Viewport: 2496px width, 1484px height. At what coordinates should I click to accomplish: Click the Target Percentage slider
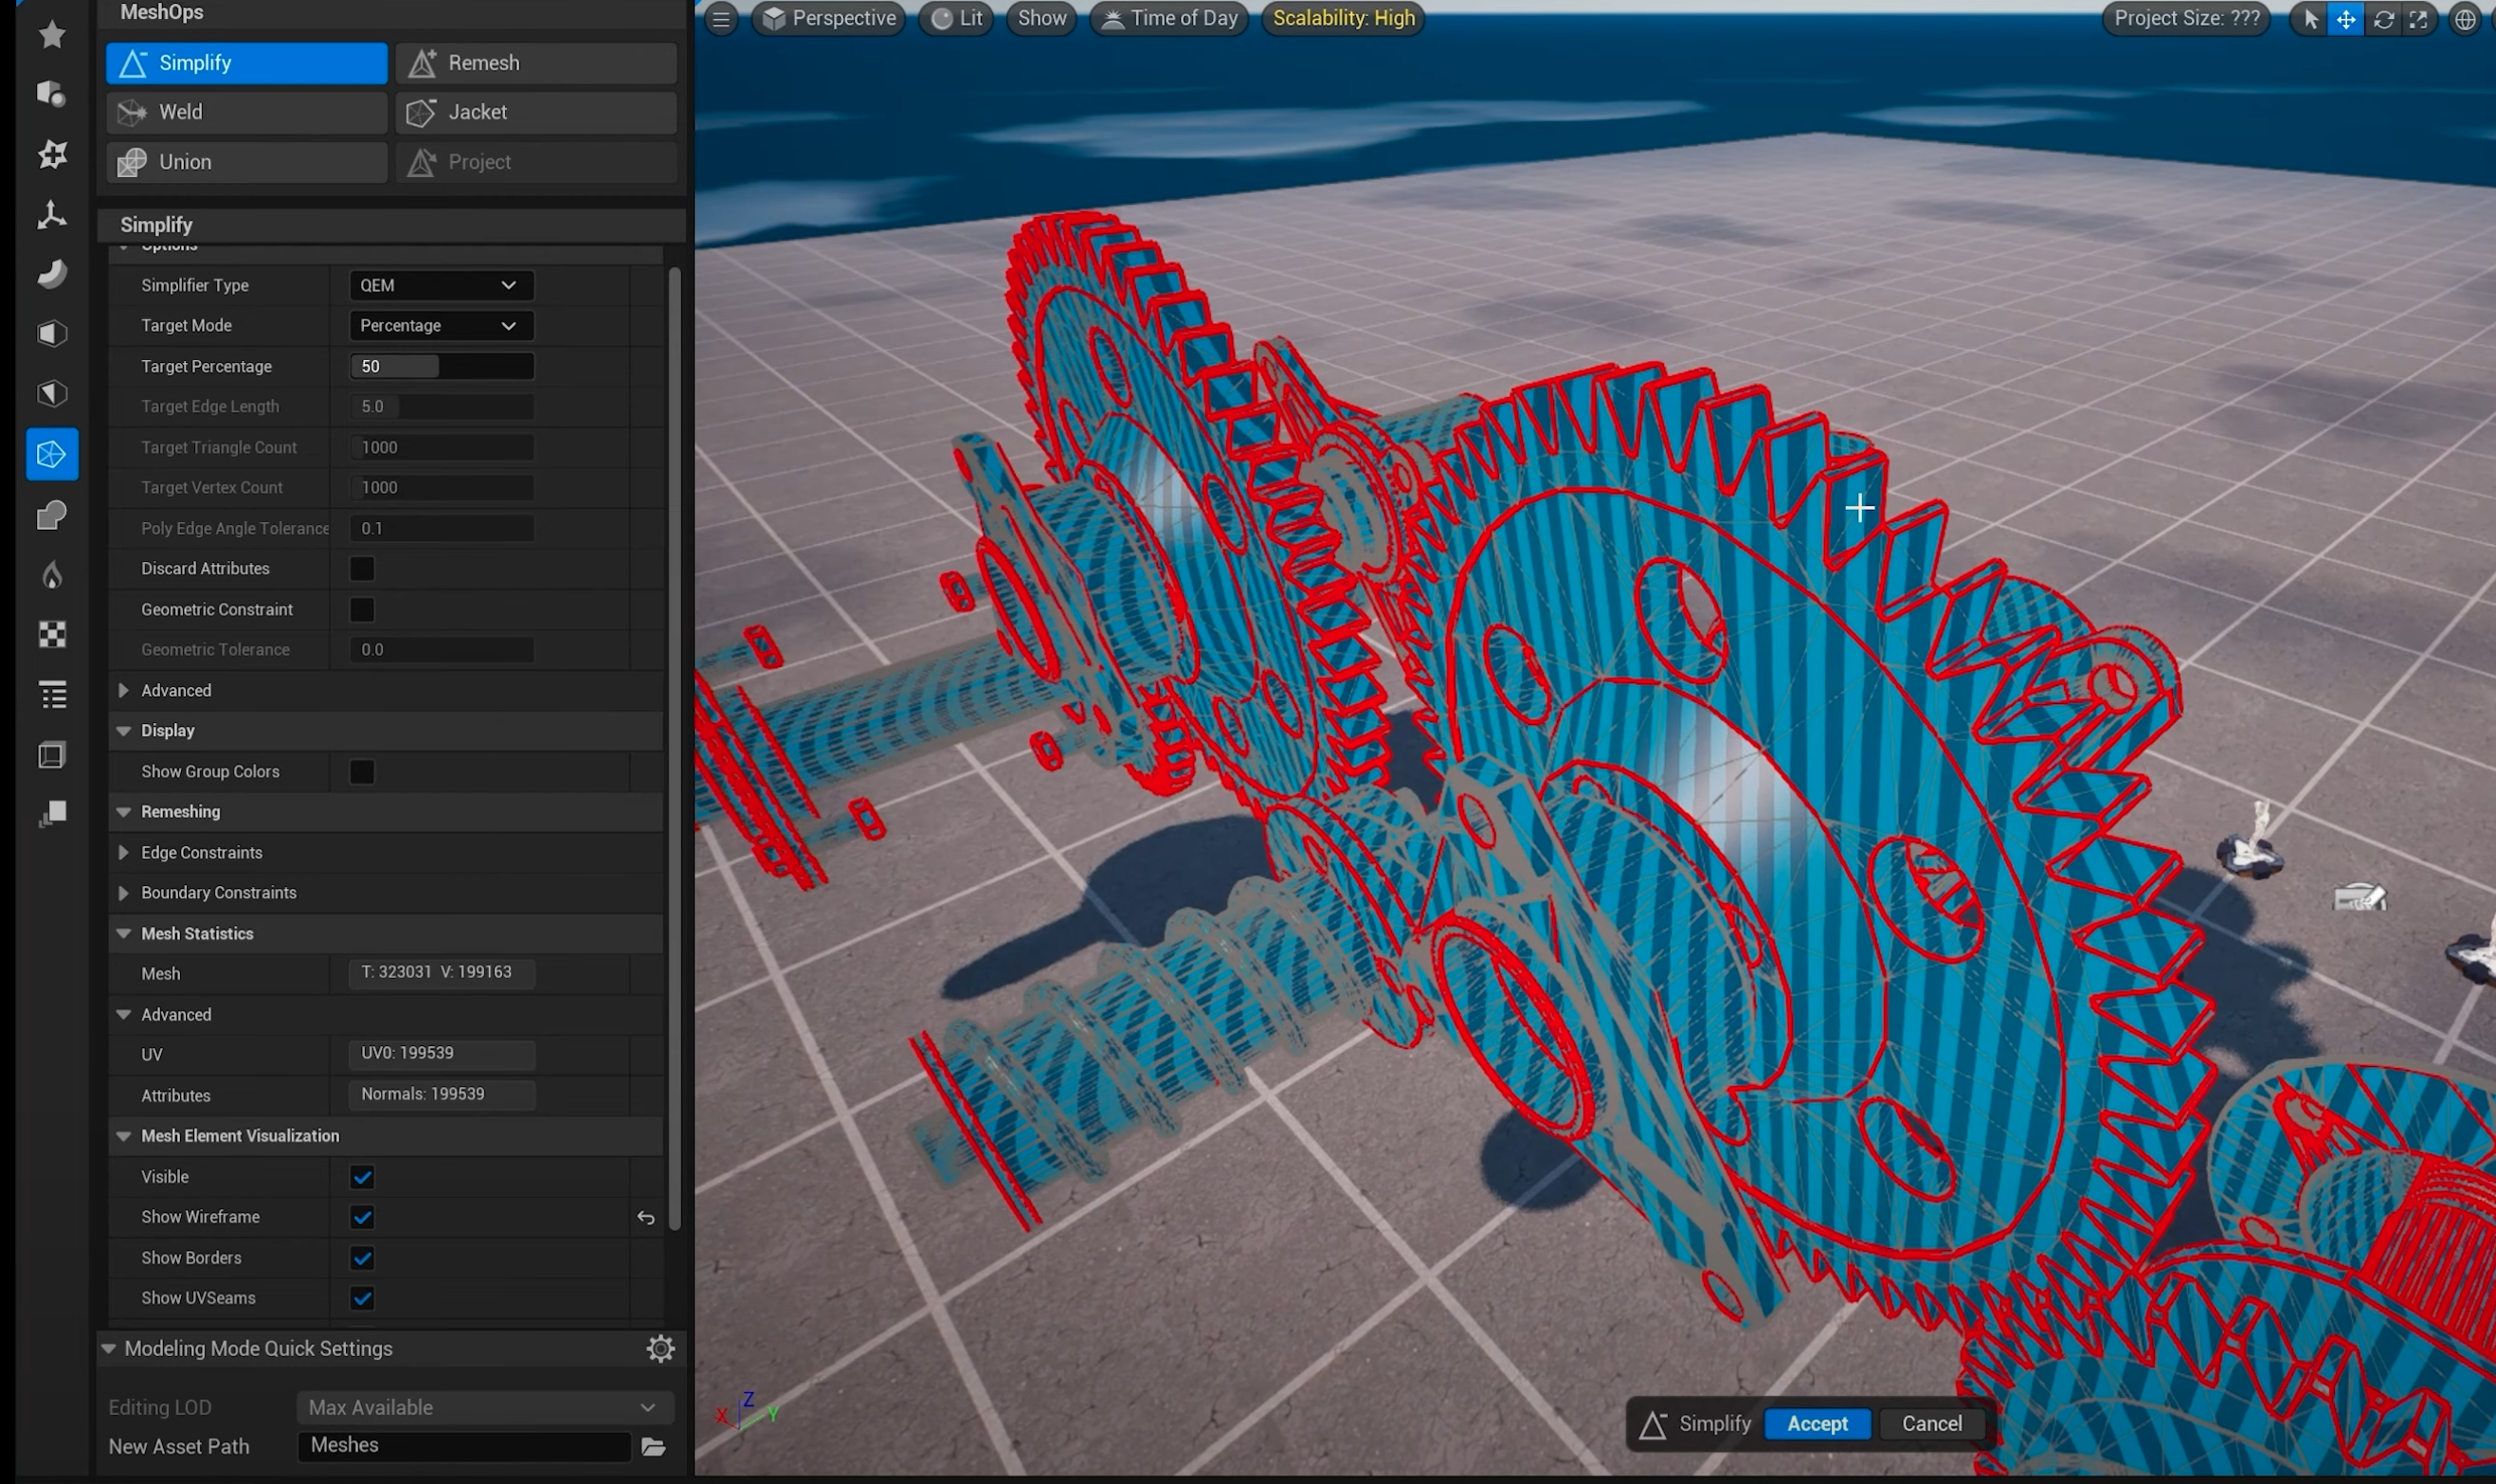[442, 367]
